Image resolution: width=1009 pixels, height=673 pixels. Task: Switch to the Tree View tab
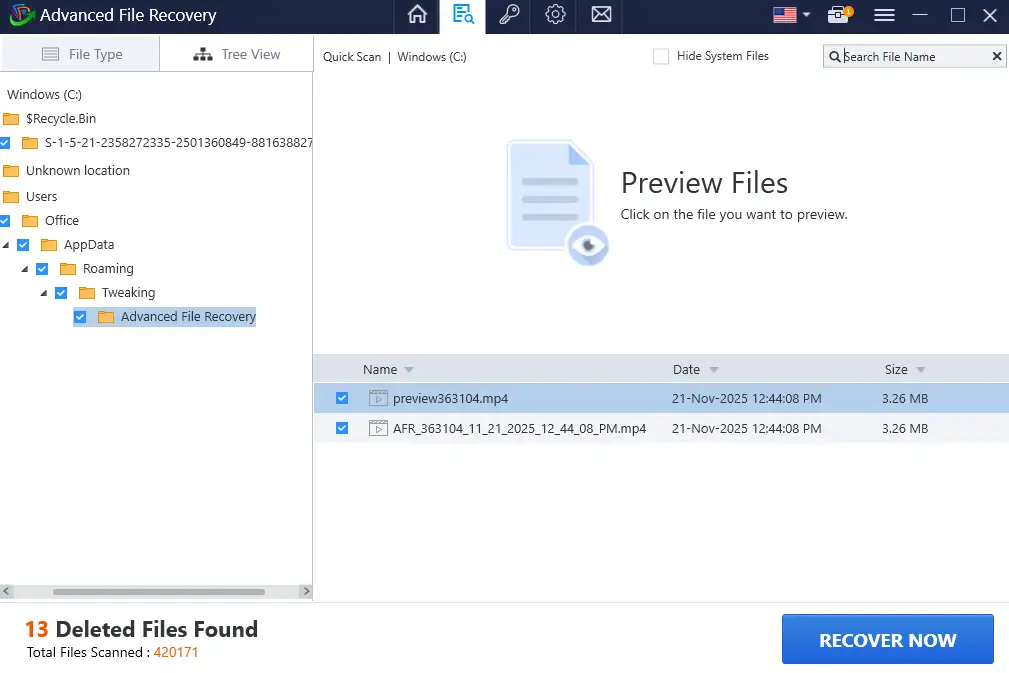235,52
